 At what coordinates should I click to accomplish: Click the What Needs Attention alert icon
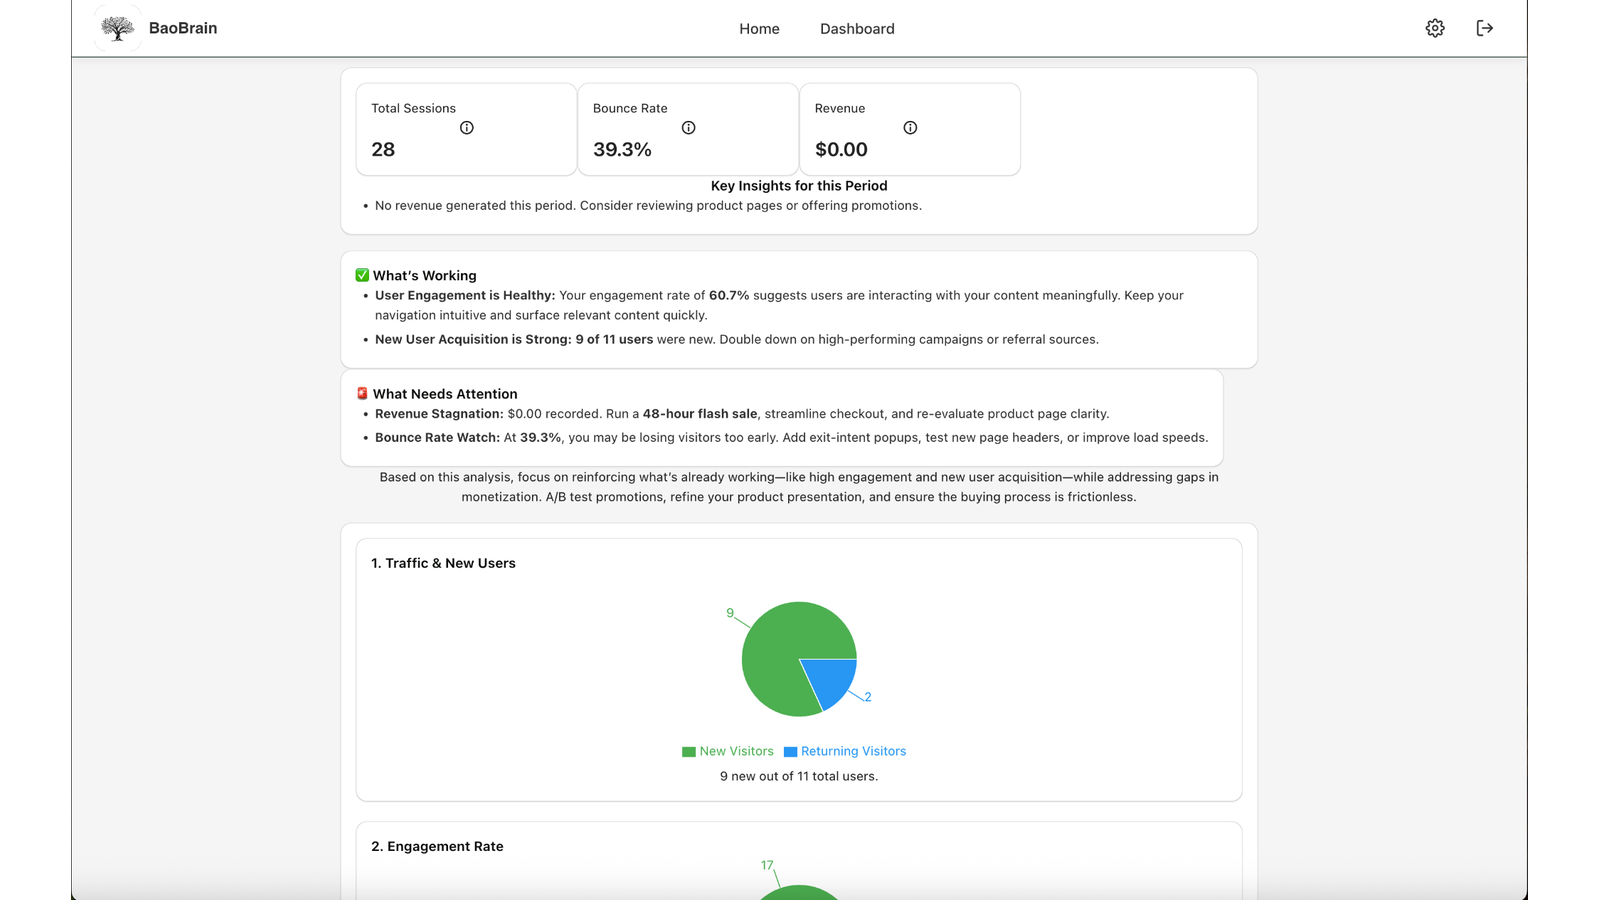361,393
